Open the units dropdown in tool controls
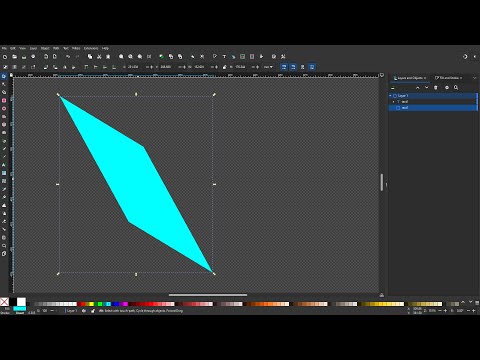Image resolution: width=480 pixels, height=360 pixels. click(268, 67)
